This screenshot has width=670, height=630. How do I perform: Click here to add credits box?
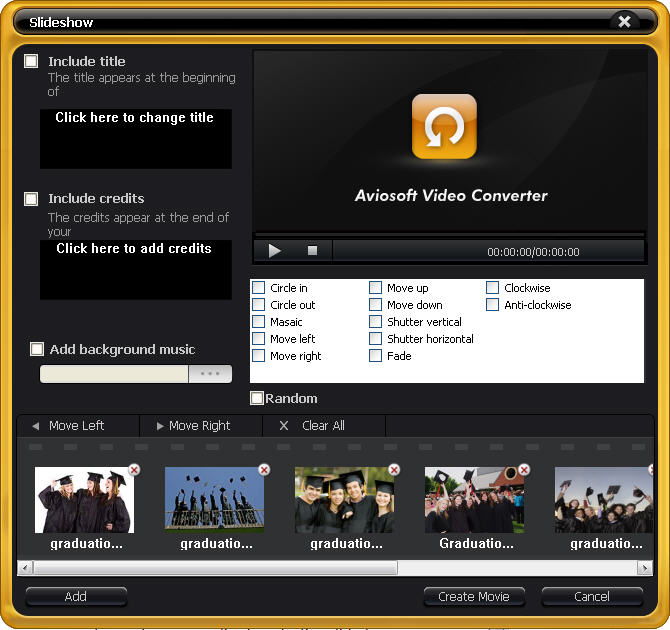pyautogui.click(x=136, y=269)
